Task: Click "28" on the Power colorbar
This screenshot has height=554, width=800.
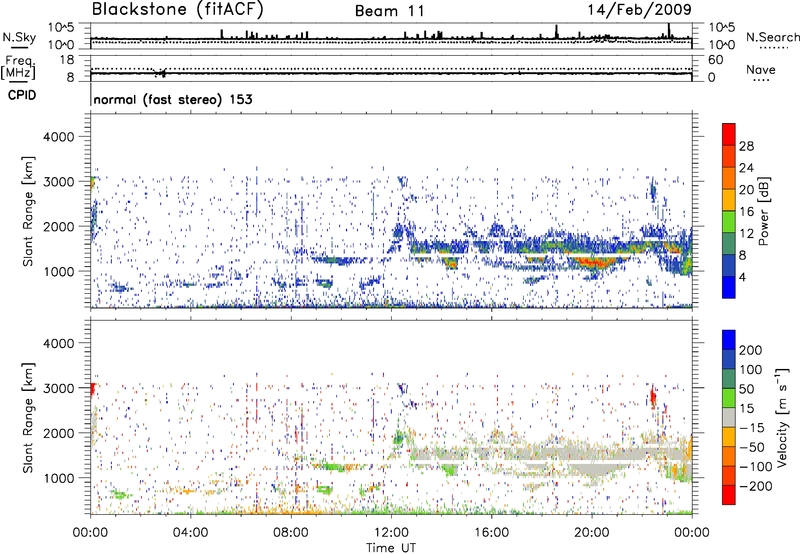Action: [746, 146]
